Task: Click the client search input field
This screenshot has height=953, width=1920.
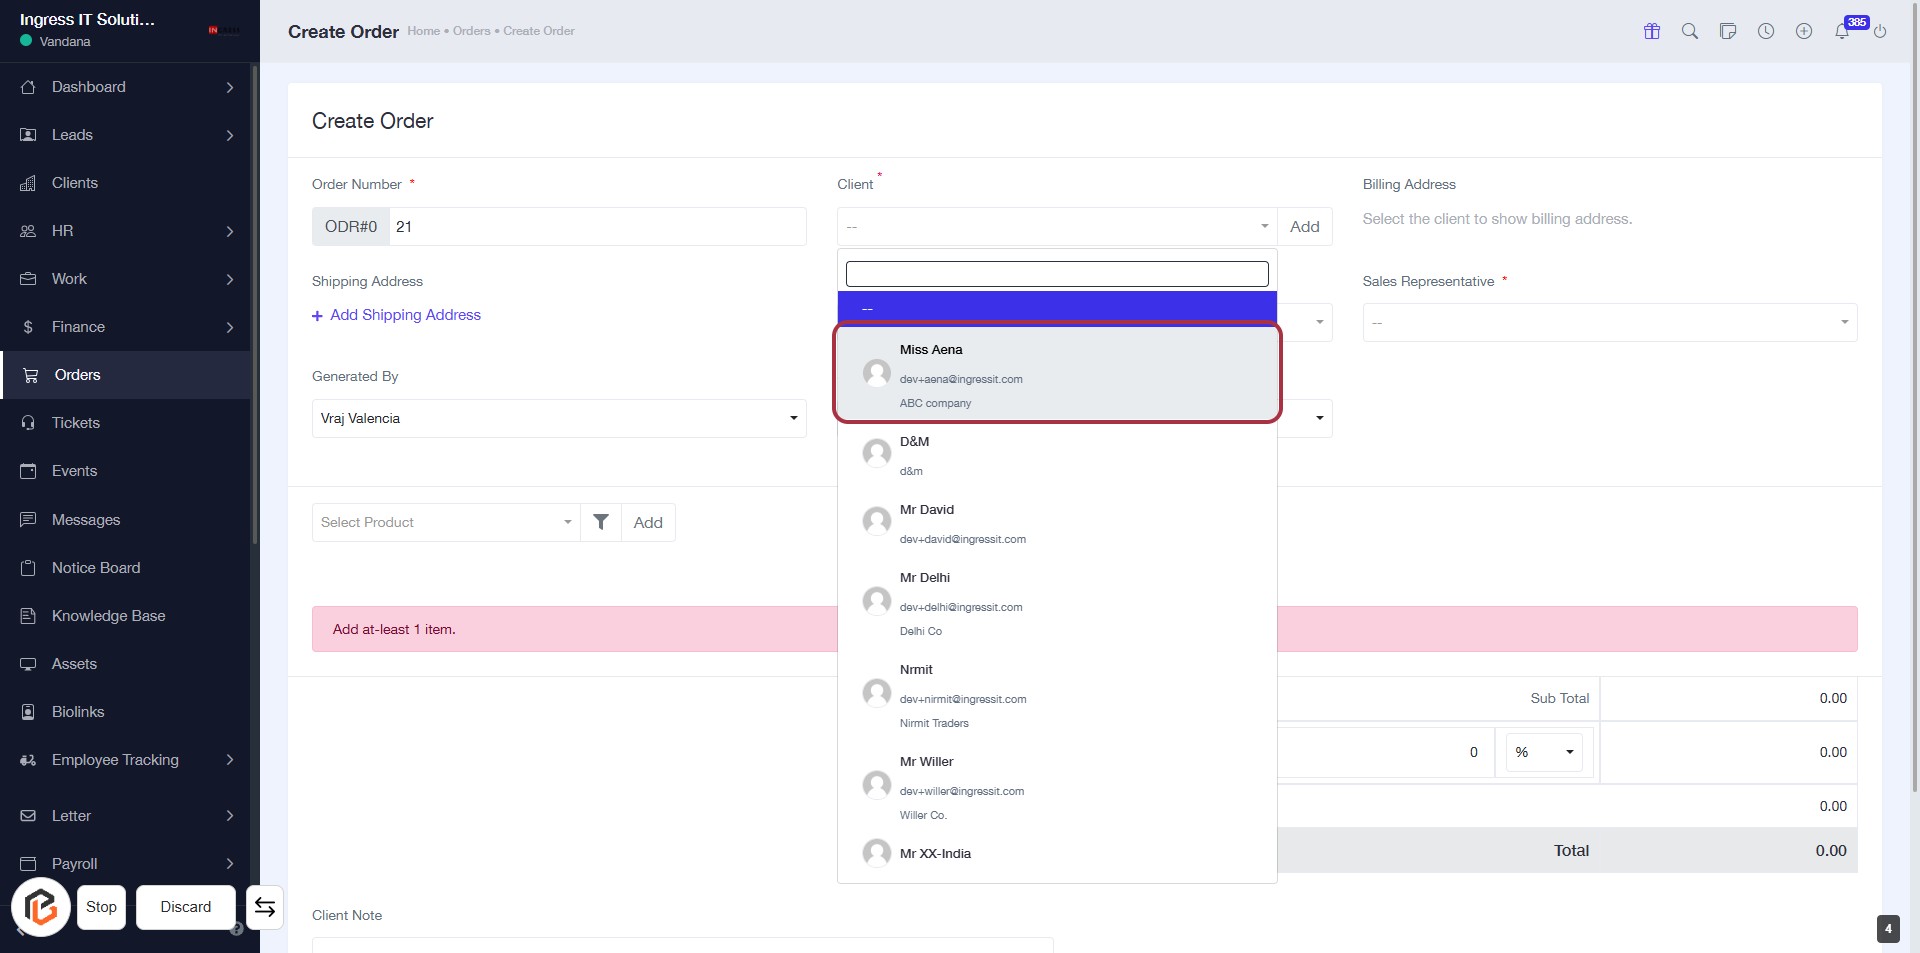Action: pyautogui.click(x=1057, y=274)
